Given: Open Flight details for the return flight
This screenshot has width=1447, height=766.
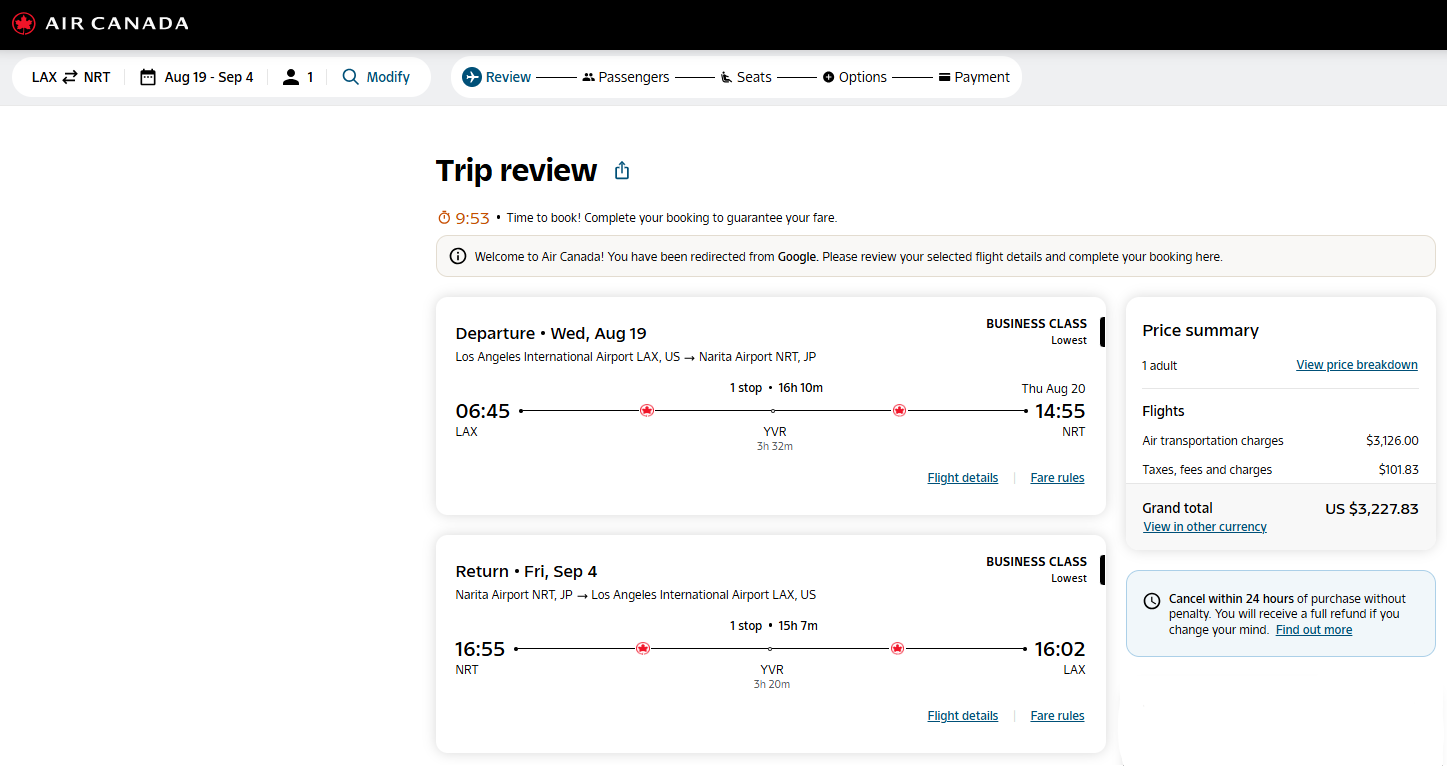Looking at the screenshot, I should [x=963, y=716].
